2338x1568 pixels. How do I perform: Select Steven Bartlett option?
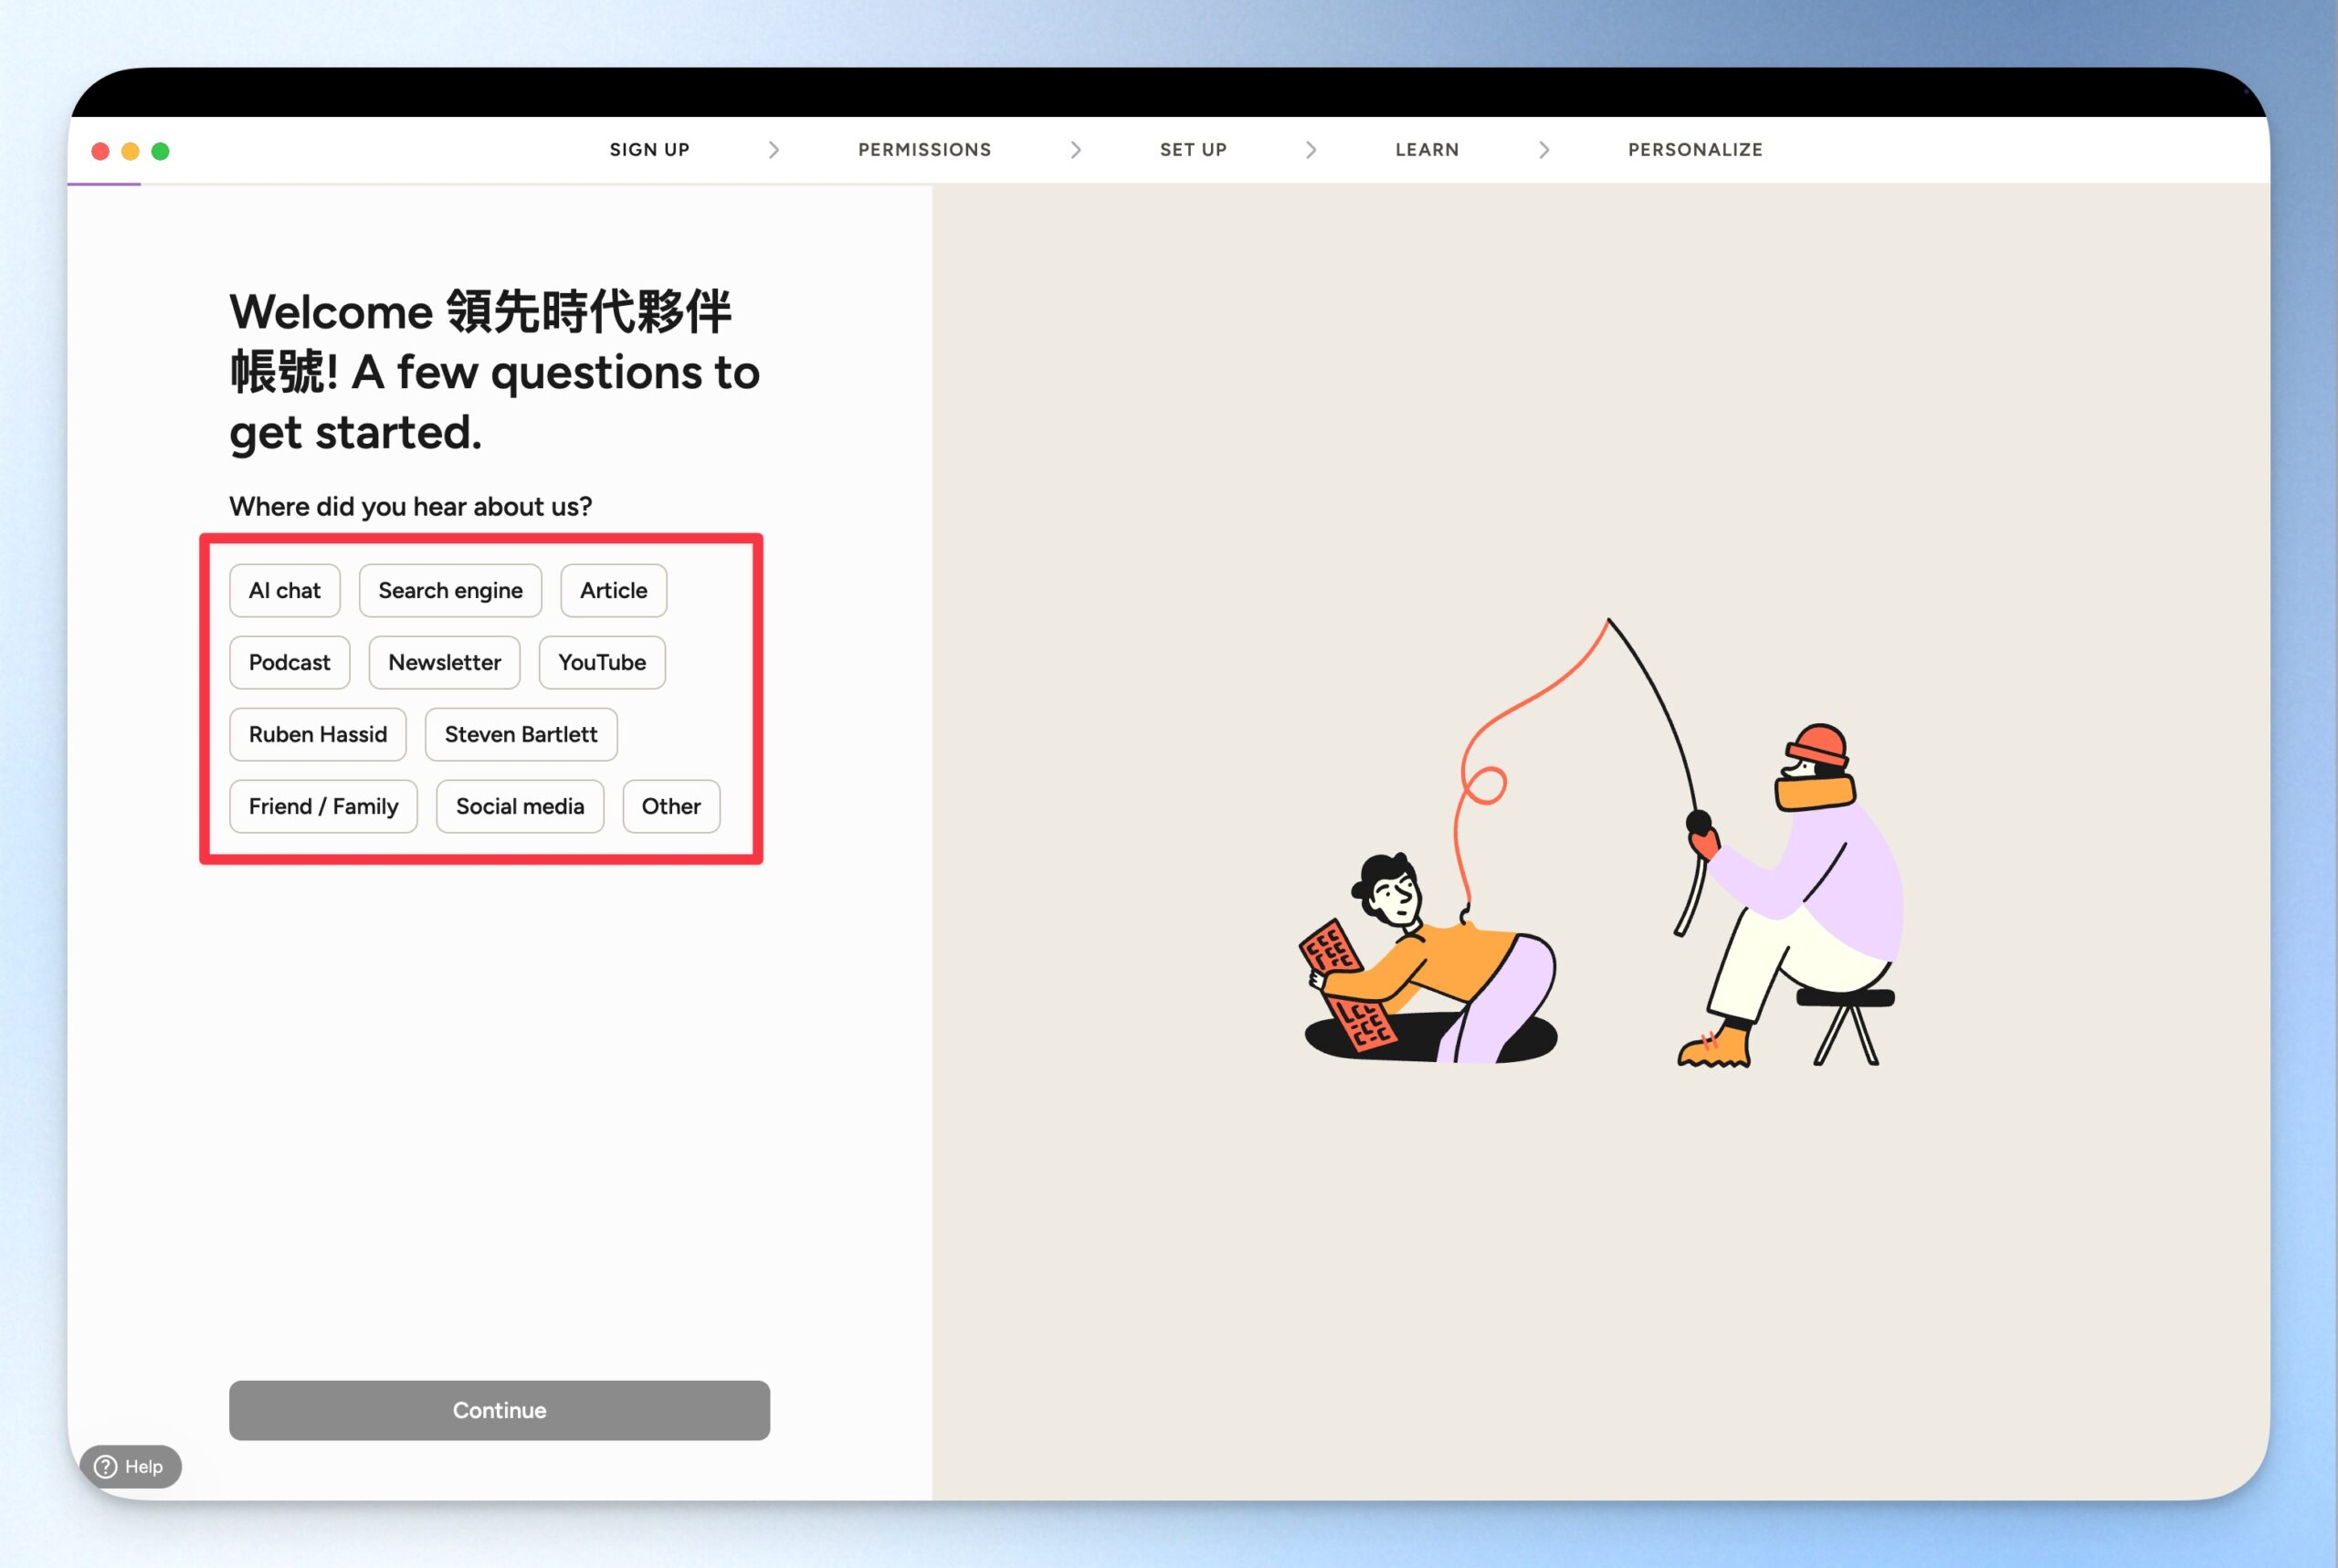pos(520,735)
